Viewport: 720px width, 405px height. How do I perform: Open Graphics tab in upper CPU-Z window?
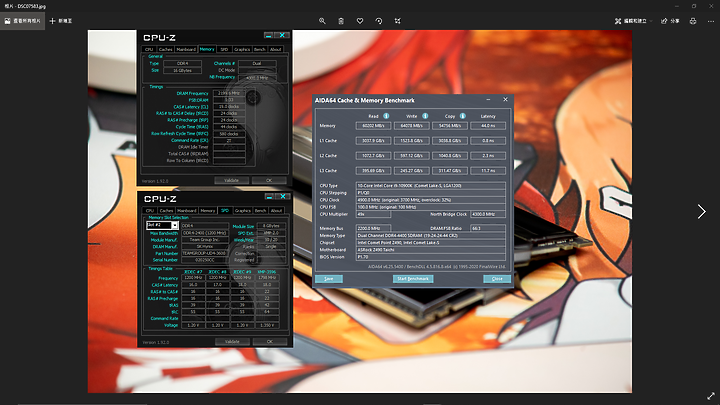point(242,49)
